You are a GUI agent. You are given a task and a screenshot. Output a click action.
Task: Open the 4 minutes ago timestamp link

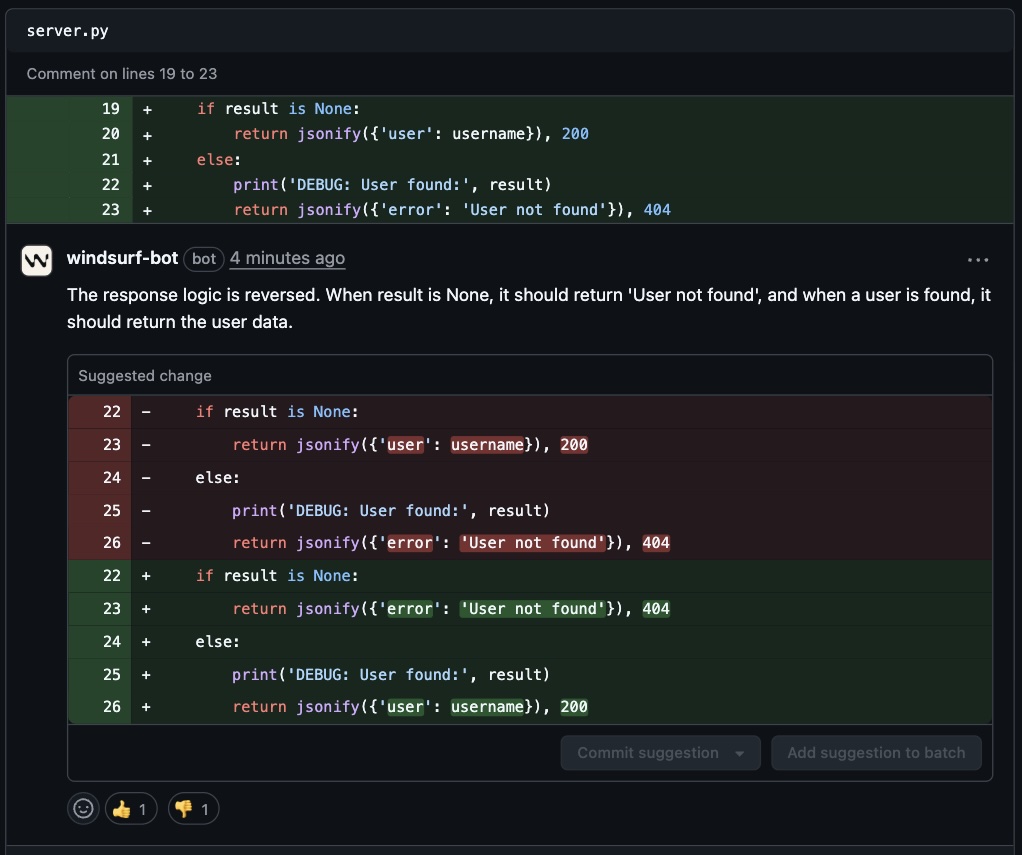tap(287, 258)
